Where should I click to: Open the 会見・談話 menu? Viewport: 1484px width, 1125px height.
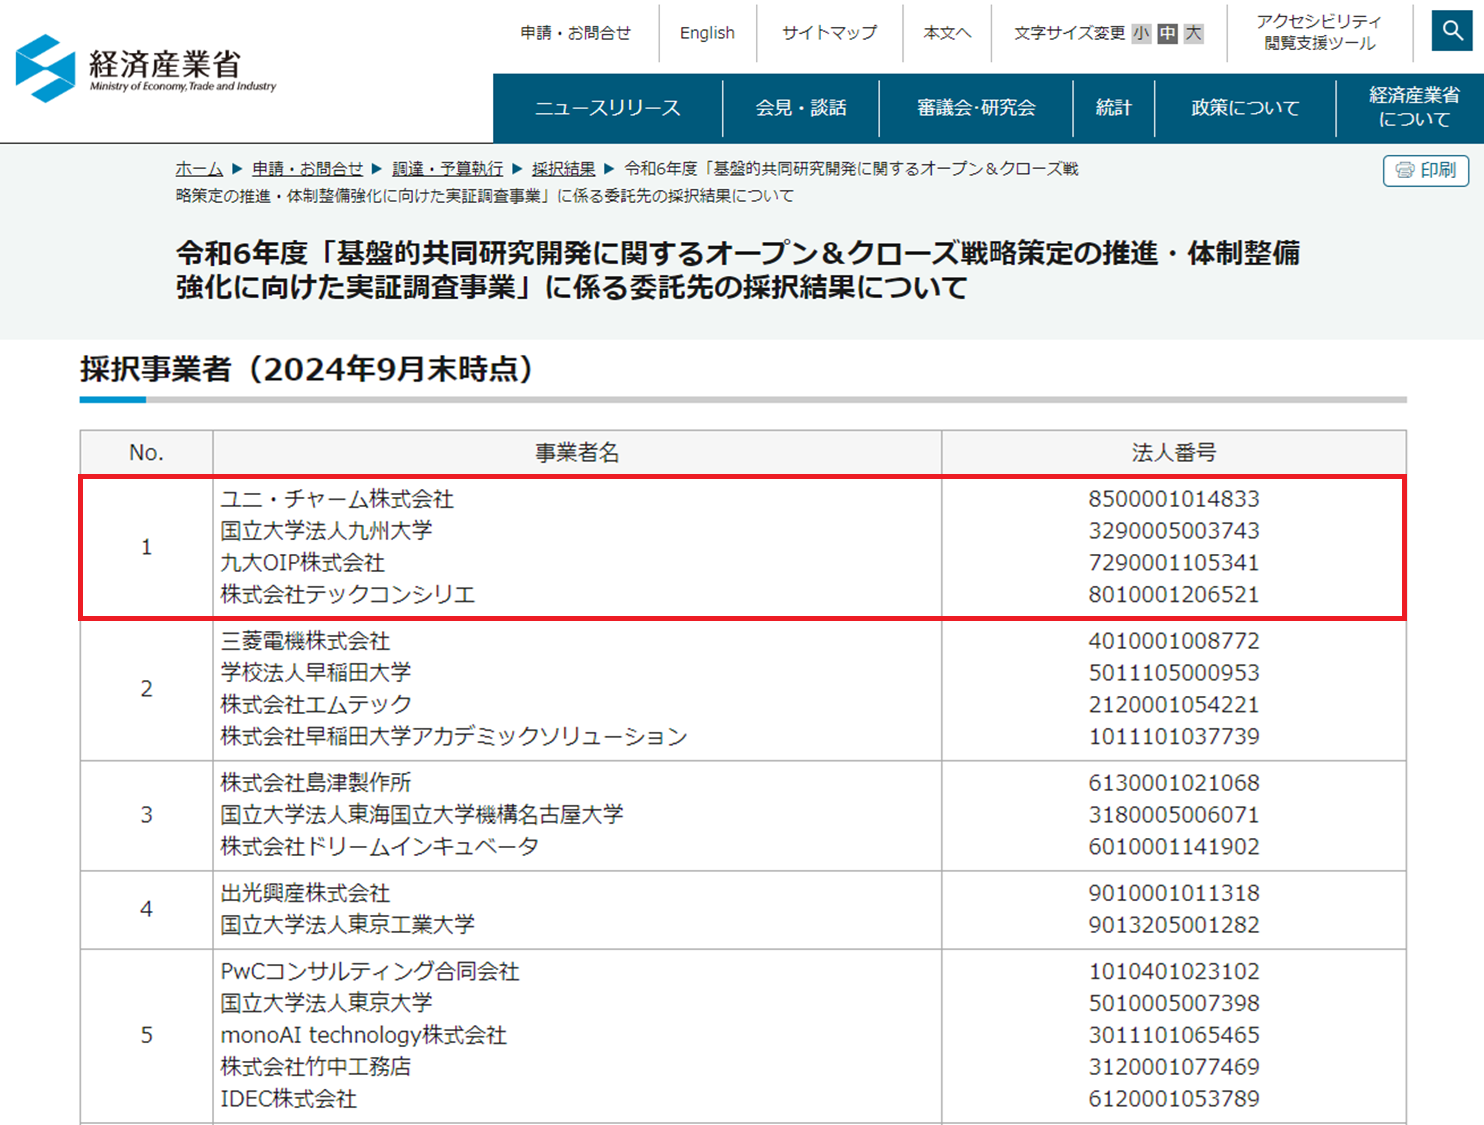pyautogui.click(x=801, y=107)
